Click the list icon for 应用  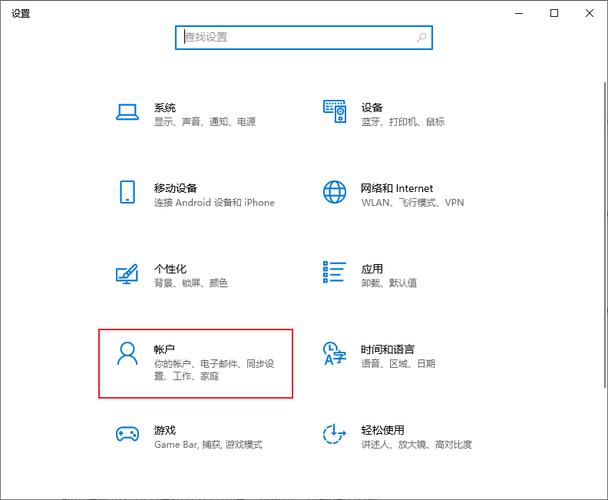(x=334, y=274)
